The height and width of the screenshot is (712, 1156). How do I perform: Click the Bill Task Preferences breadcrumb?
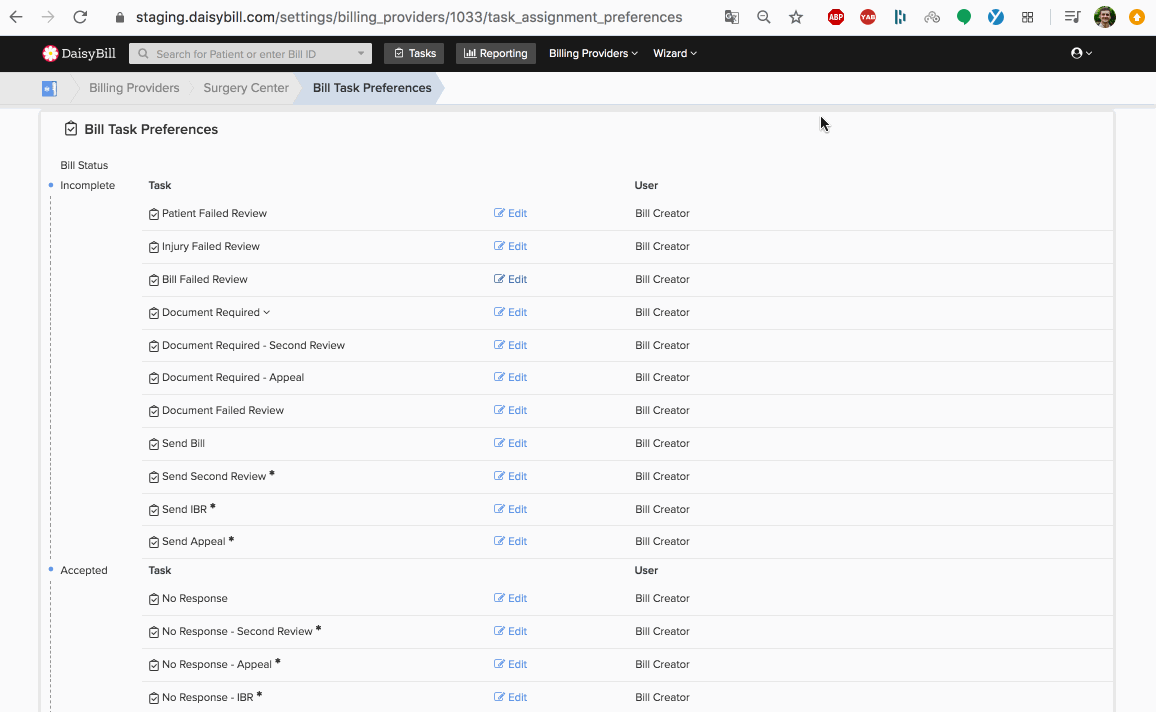click(372, 88)
